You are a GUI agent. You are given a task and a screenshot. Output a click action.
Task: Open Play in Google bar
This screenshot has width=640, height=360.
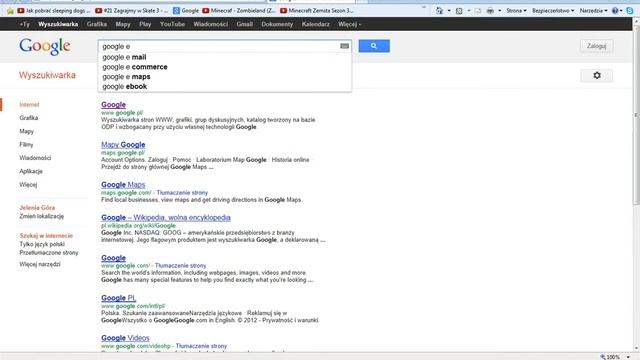[x=145, y=24]
